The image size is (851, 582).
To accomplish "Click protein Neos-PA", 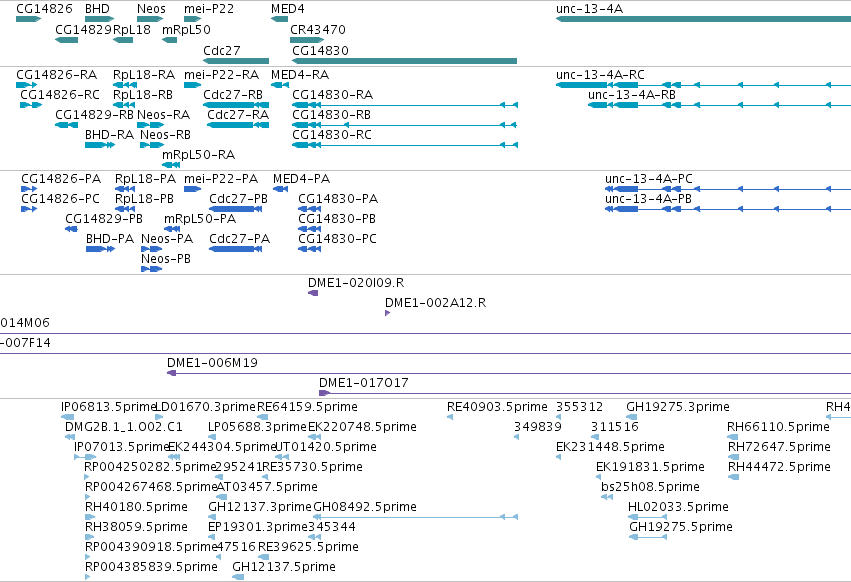I will (x=167, y=239).
